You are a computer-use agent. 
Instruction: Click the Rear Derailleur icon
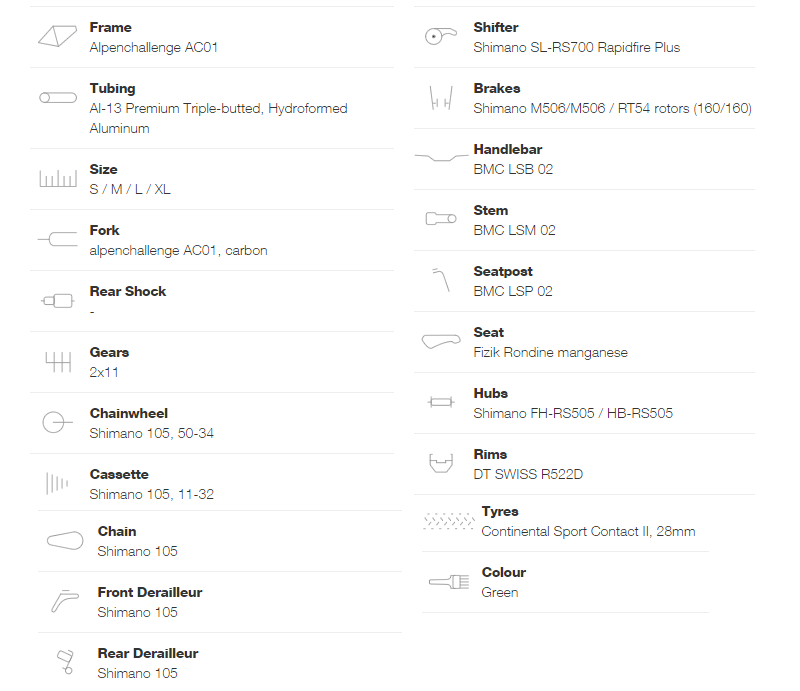65,662
